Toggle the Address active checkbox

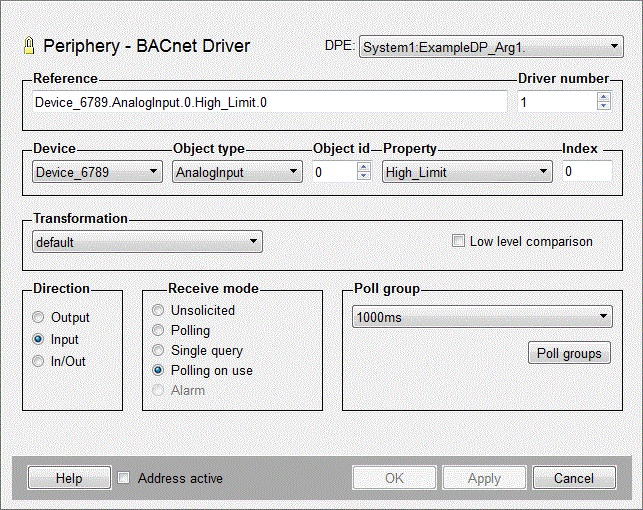[x=124, y=478]
